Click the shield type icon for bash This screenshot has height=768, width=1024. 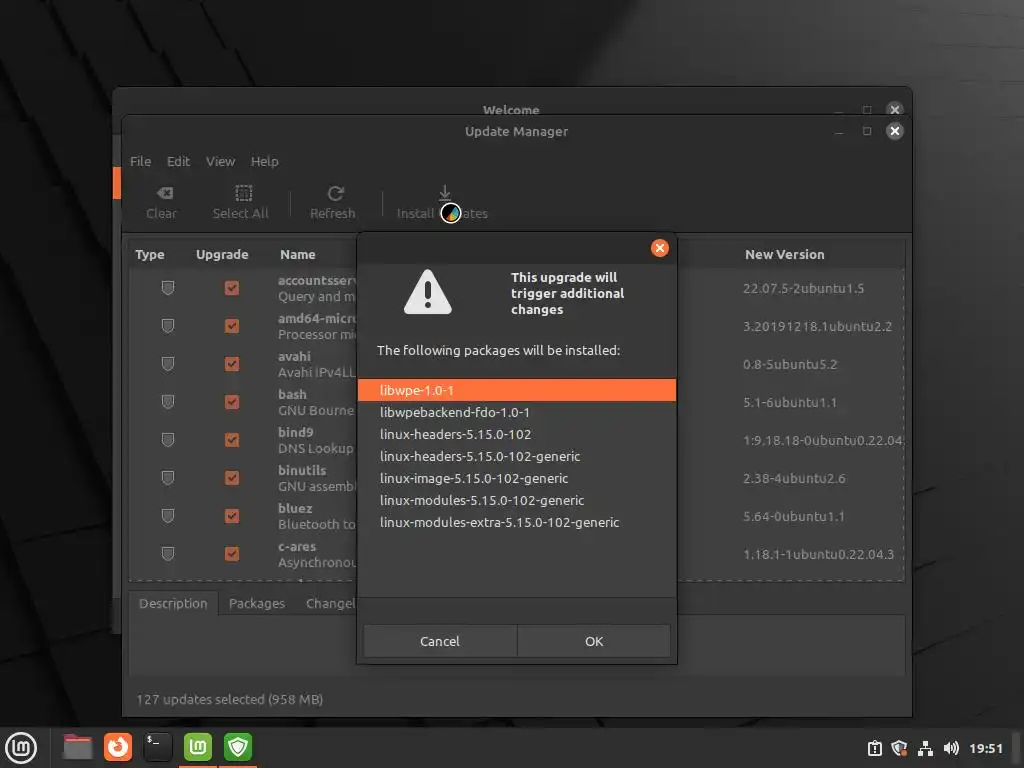(x=168, y=402)
